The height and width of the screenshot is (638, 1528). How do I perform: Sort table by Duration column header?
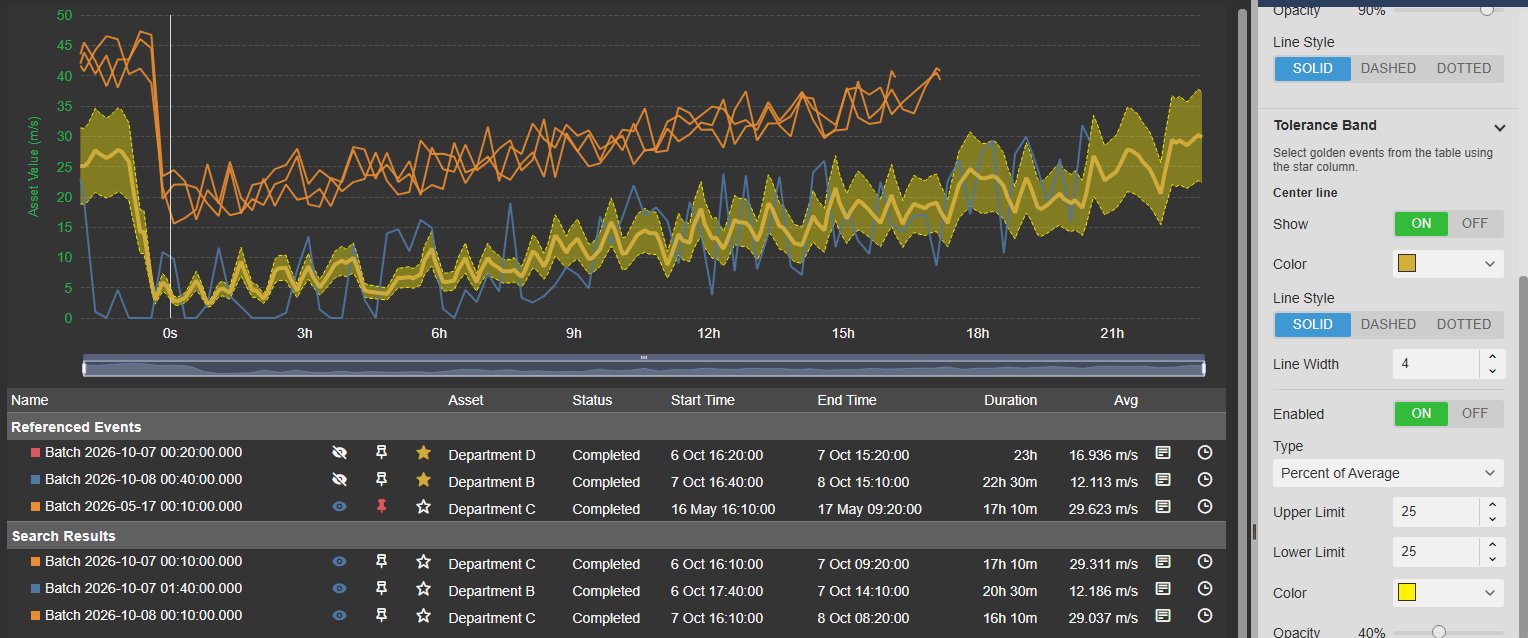click(x=1010, y=400)
